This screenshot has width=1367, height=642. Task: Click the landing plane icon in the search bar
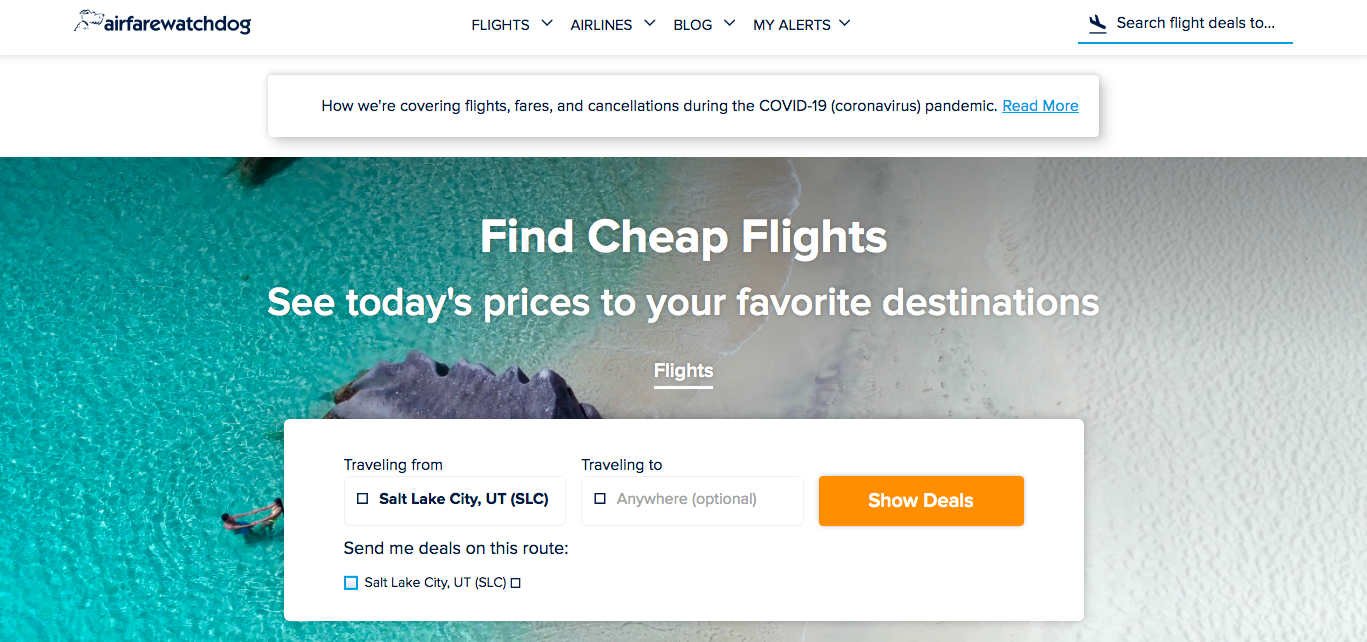click(x=1097, y=21)
